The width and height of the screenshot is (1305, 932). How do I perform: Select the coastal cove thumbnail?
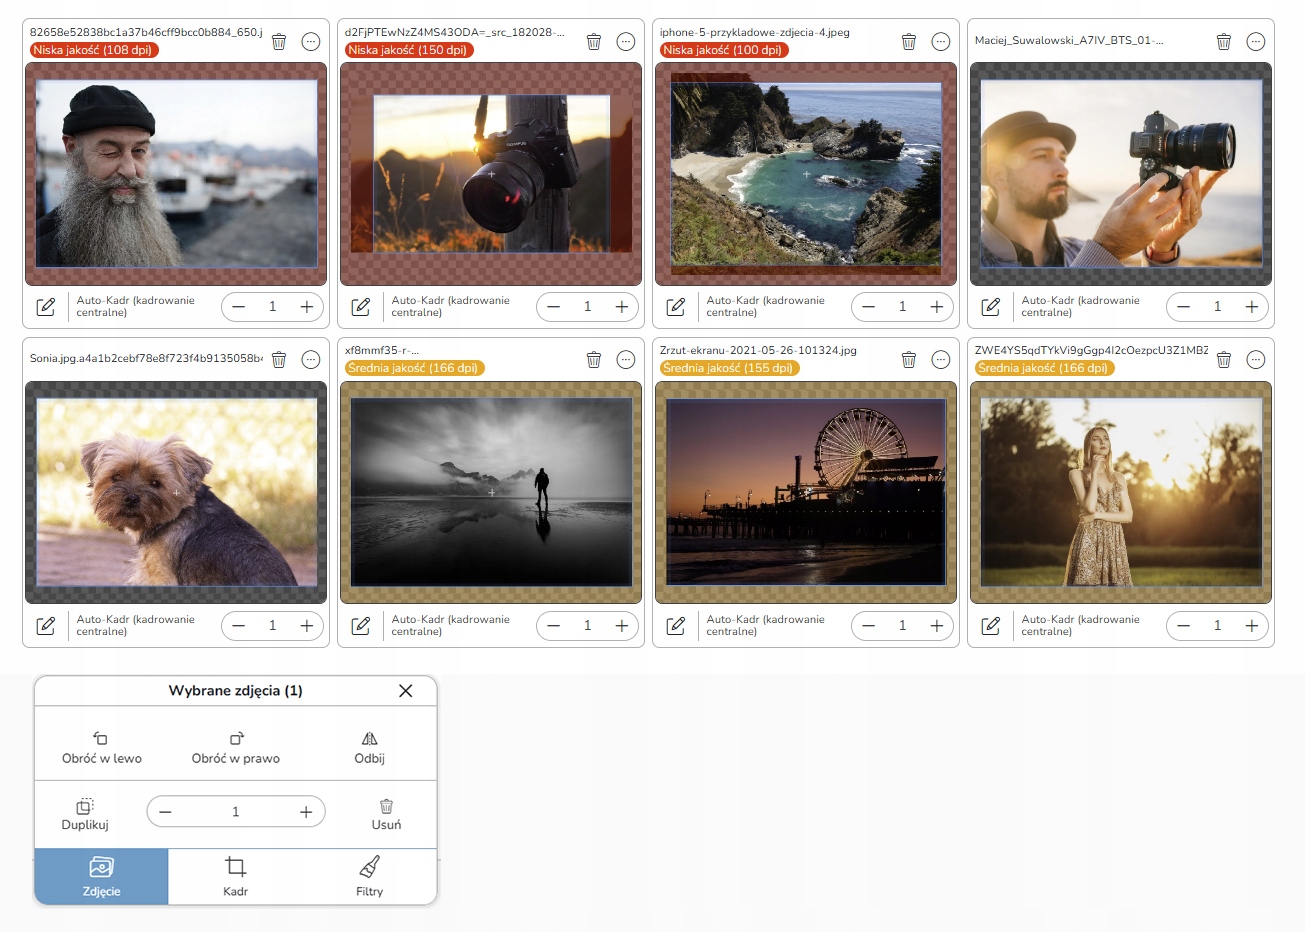[x=806, y=174]
